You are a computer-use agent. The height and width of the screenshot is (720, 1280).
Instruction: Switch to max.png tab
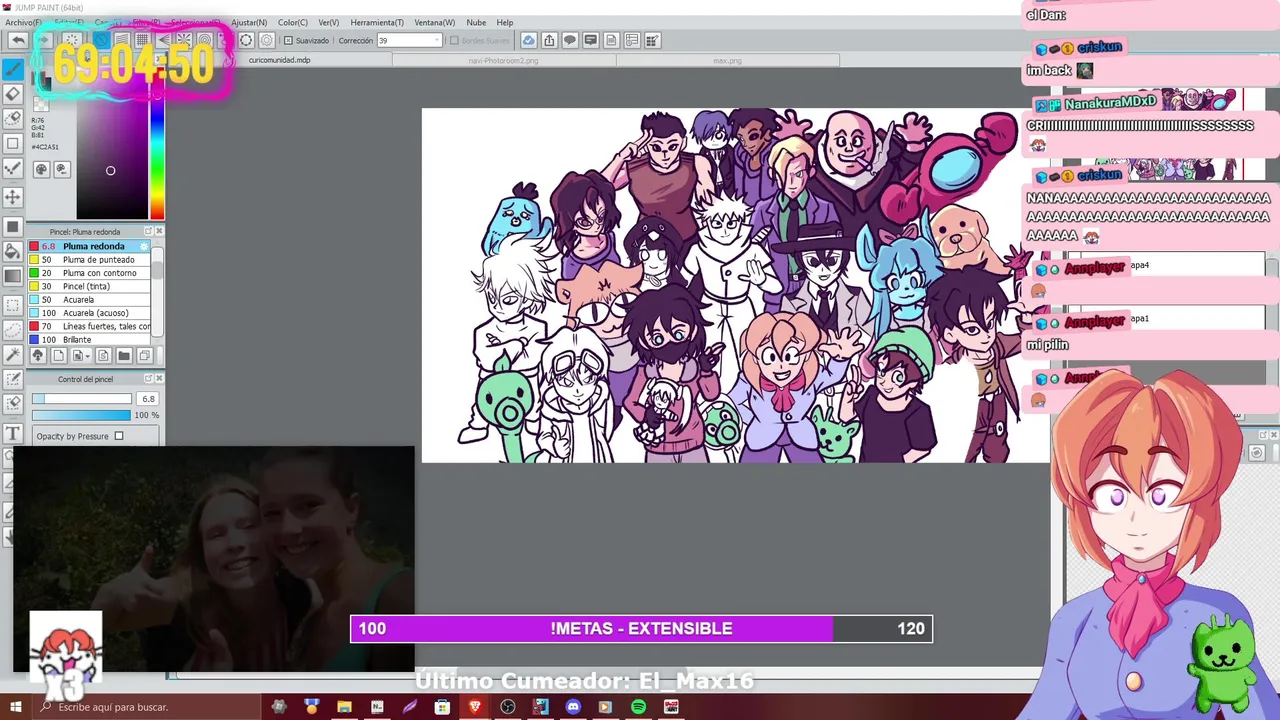point(728,60)
